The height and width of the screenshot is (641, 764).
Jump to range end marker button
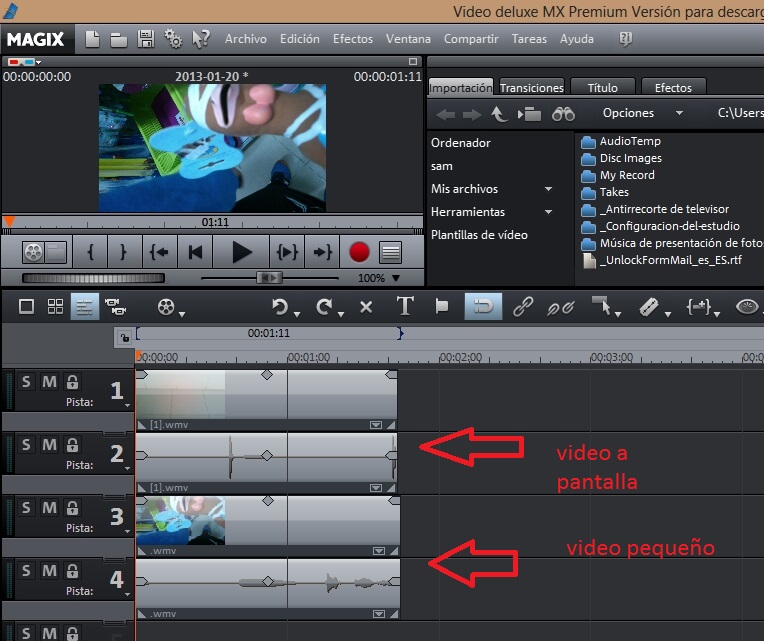pyautogui.click(x=322, y=252)
